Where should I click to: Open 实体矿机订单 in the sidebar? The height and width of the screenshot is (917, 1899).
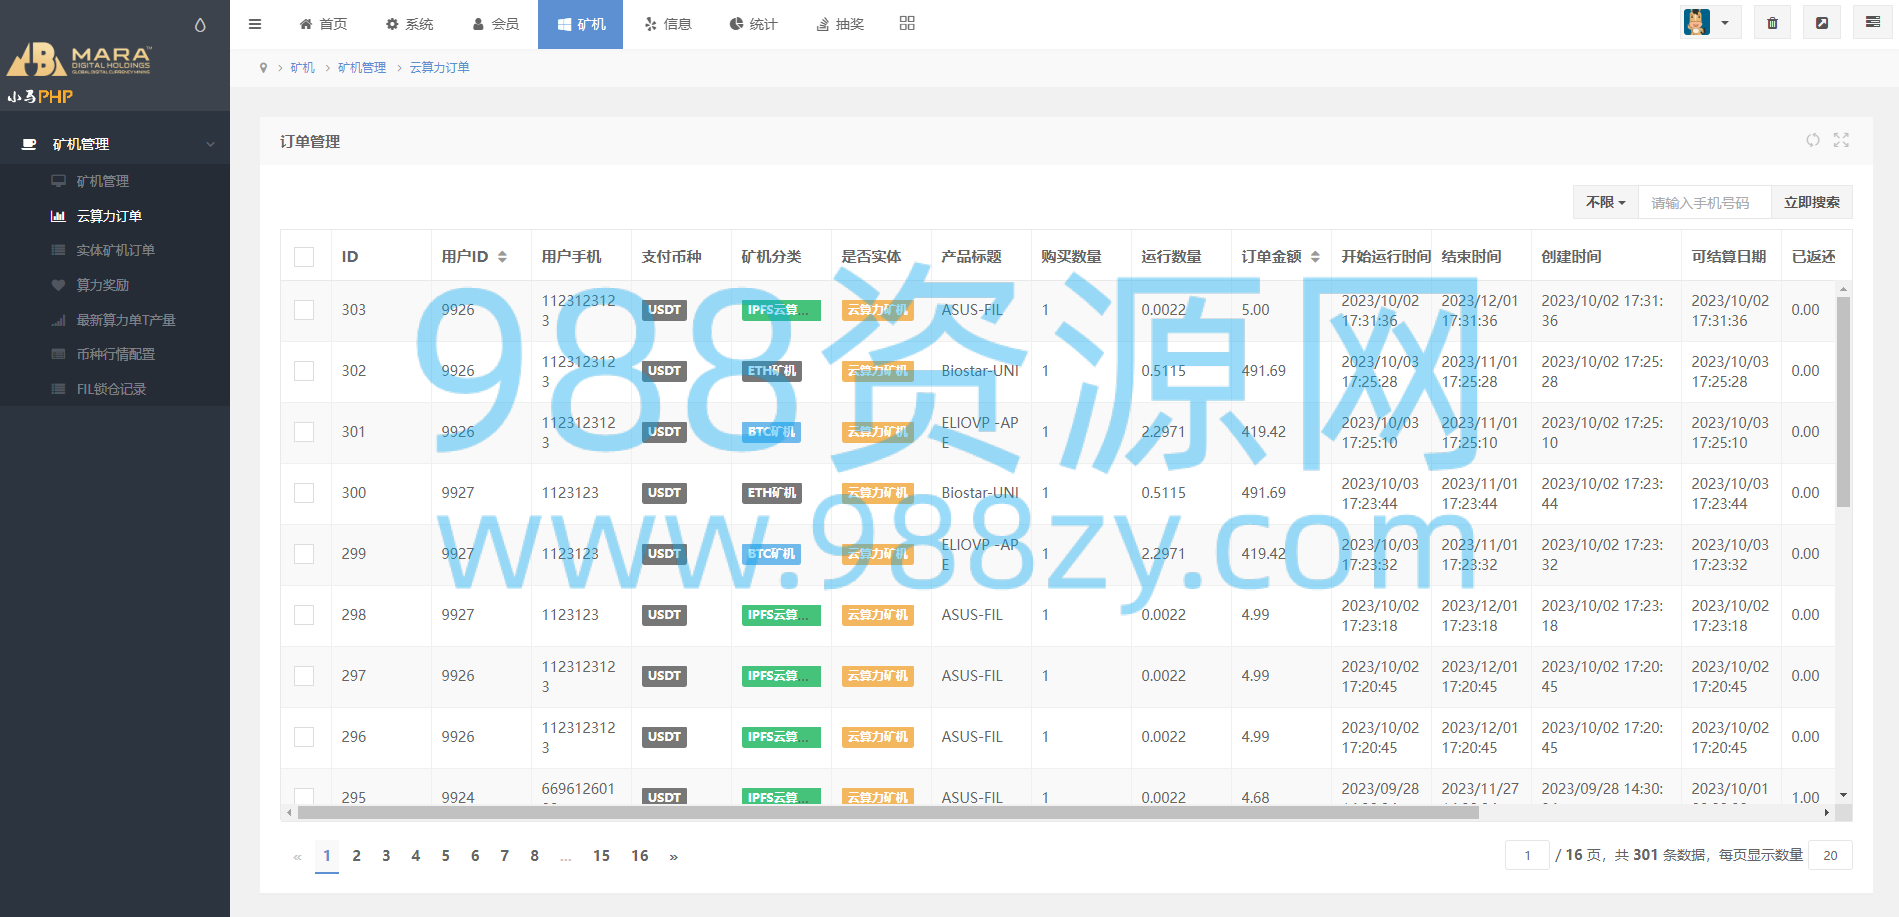click(x=116, y=250)
